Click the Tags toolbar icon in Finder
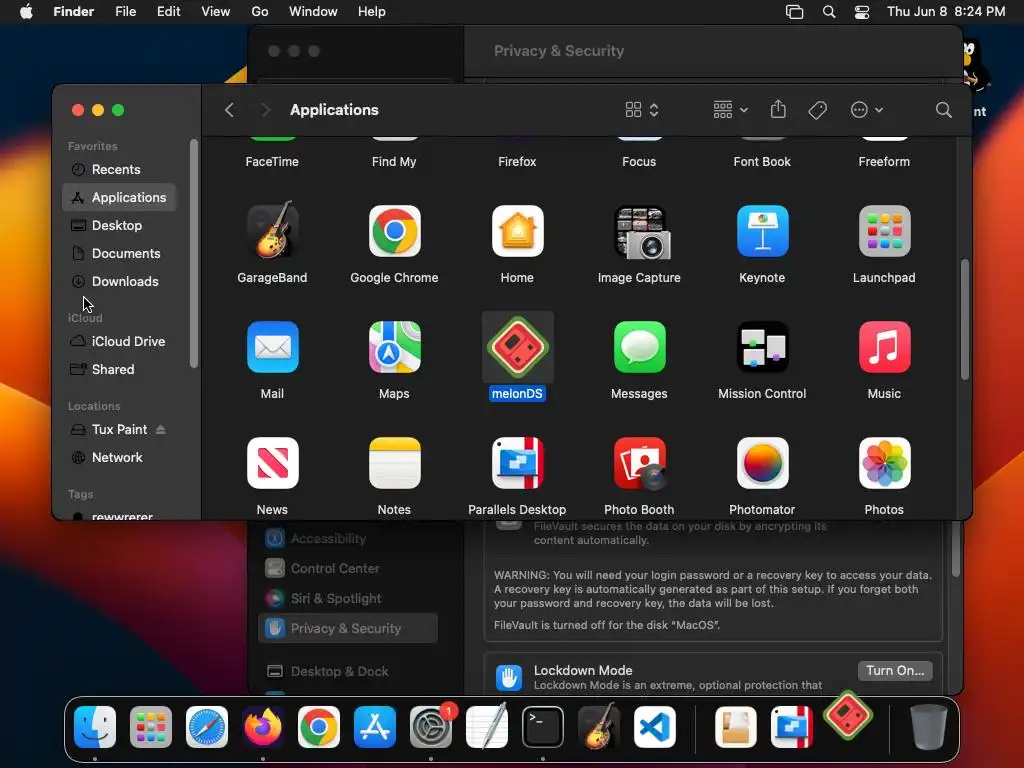This screenshot has height=768, width=1024. point(818,110)
